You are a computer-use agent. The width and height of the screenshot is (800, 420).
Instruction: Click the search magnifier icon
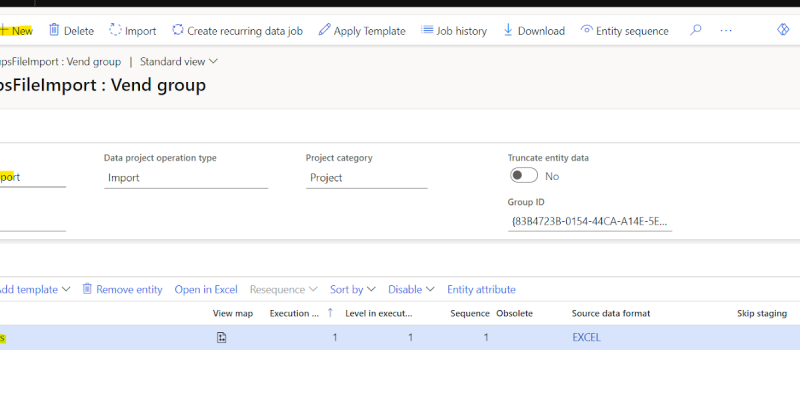[x=696, y=31]
